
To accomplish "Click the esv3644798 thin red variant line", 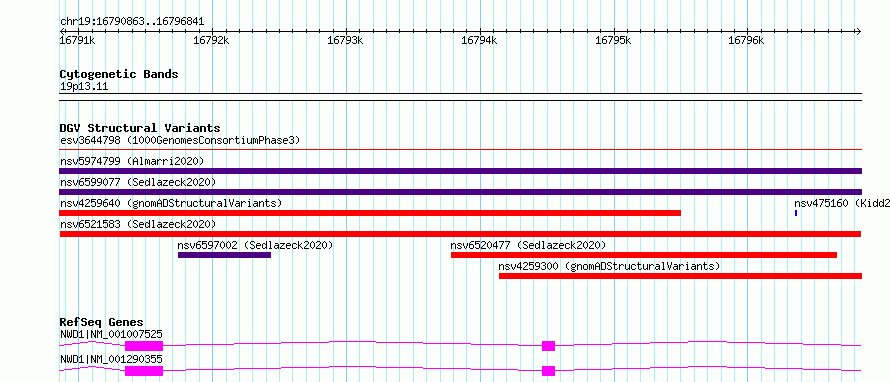I will pyautogui.click(x=460, y=150).
